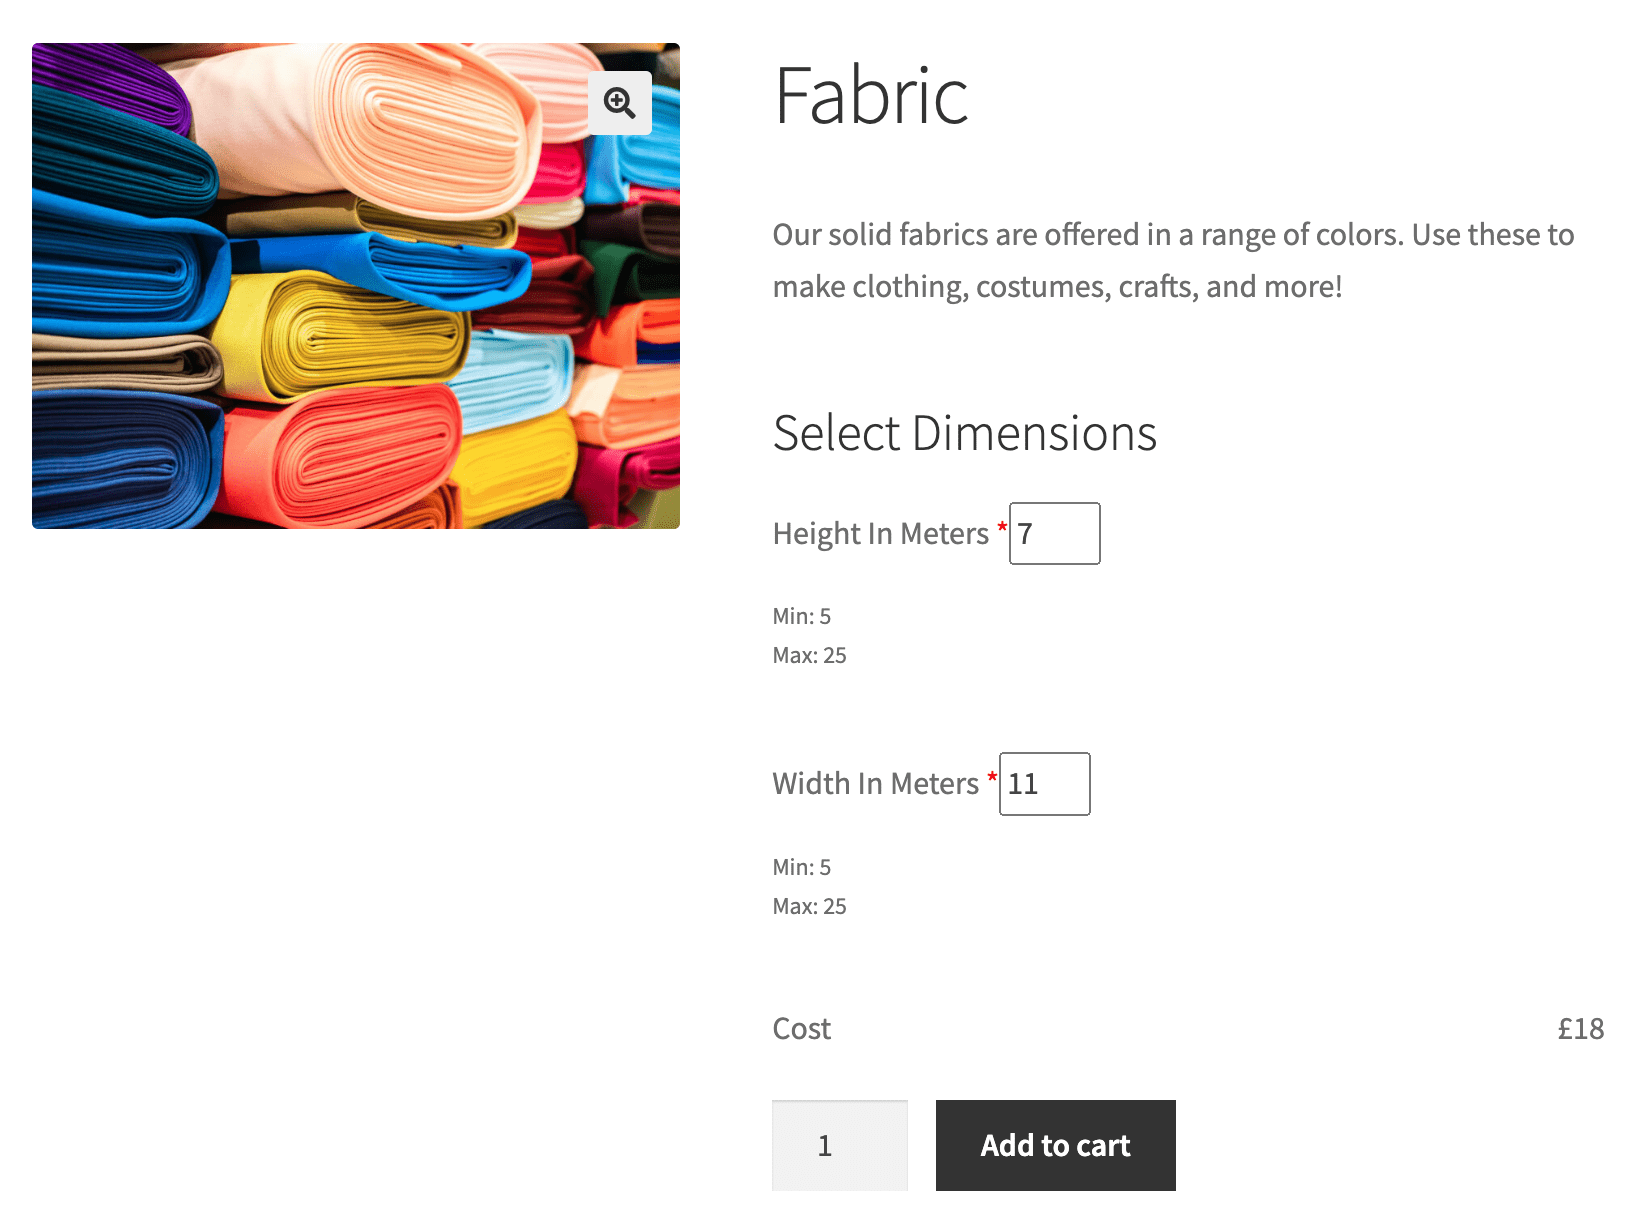
Task: Click the Add to cart button
Action: click(1055, 1145)
